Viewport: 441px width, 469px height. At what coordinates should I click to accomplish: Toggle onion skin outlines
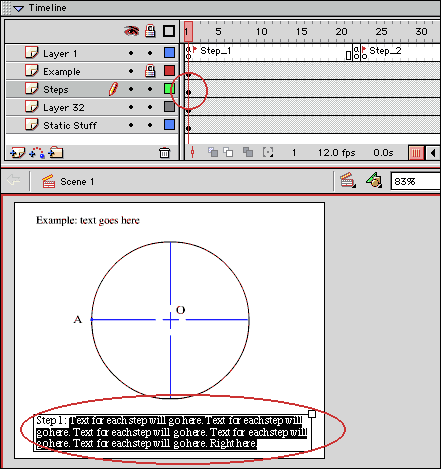click(x=228, y=152)
